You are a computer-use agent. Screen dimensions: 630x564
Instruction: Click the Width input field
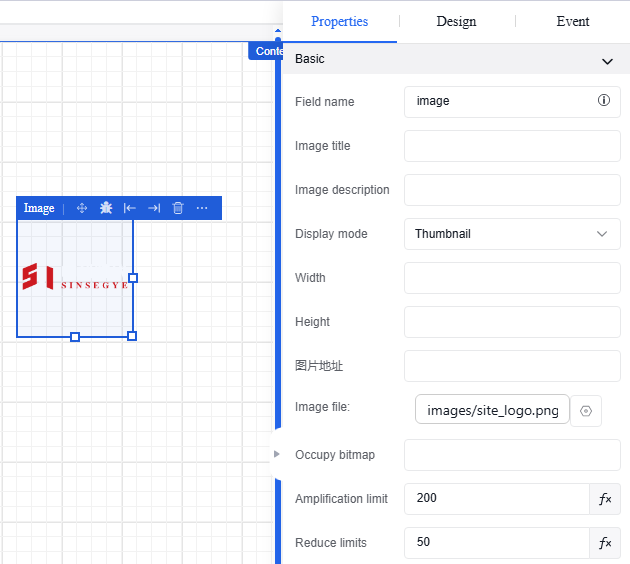(512, 278)
